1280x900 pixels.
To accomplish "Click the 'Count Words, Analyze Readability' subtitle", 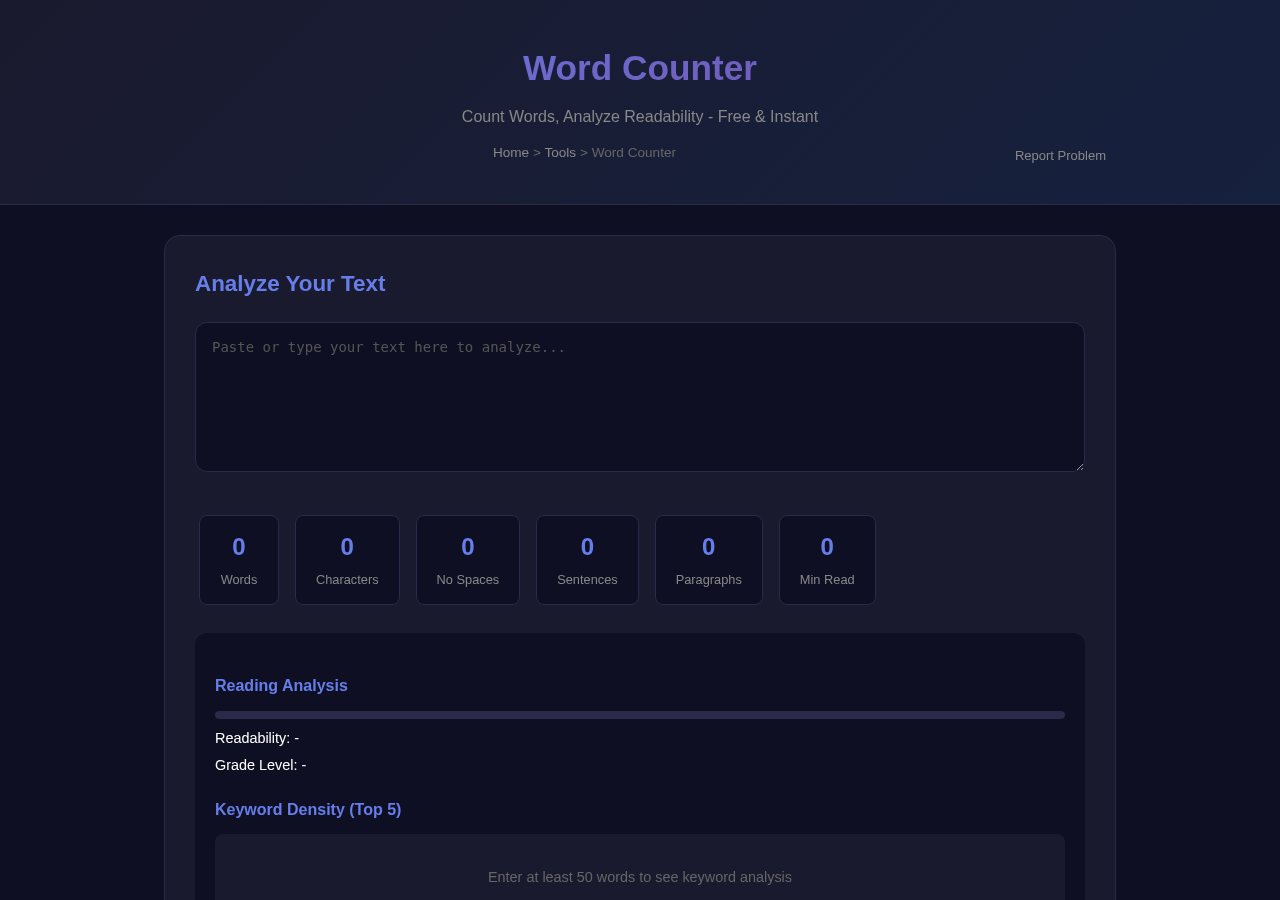I will [640, 117].
